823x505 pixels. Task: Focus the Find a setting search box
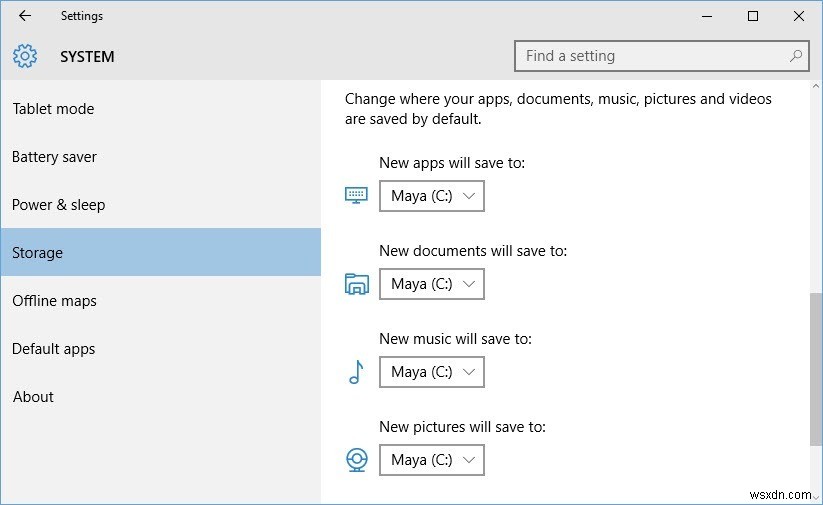click(661, 56)
